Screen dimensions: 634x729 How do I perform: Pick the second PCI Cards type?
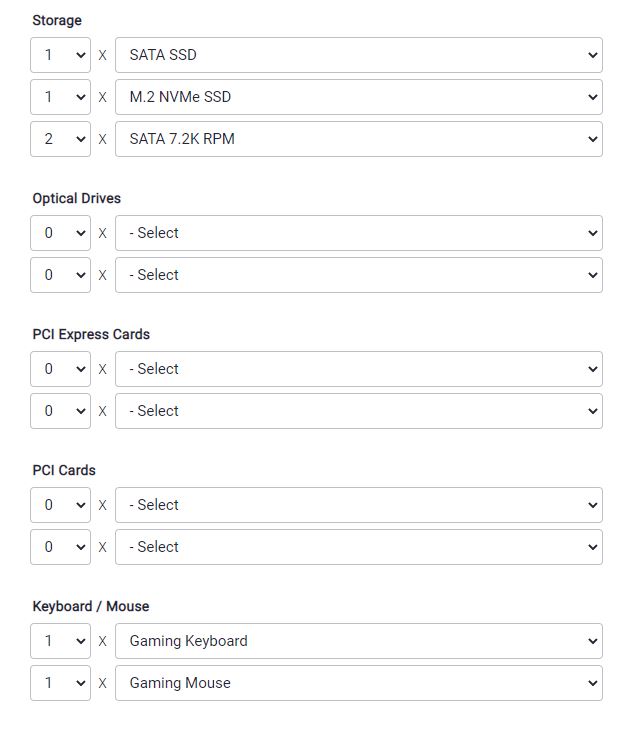[358, 547]
